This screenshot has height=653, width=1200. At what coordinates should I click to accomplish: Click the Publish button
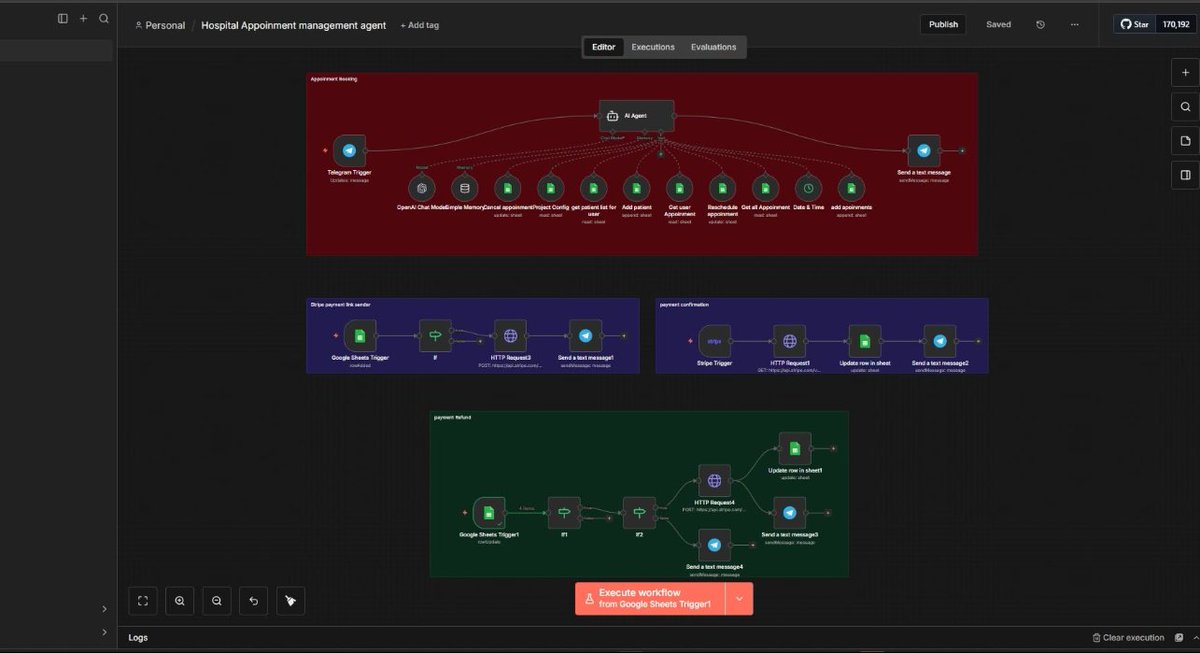(943, 25)
